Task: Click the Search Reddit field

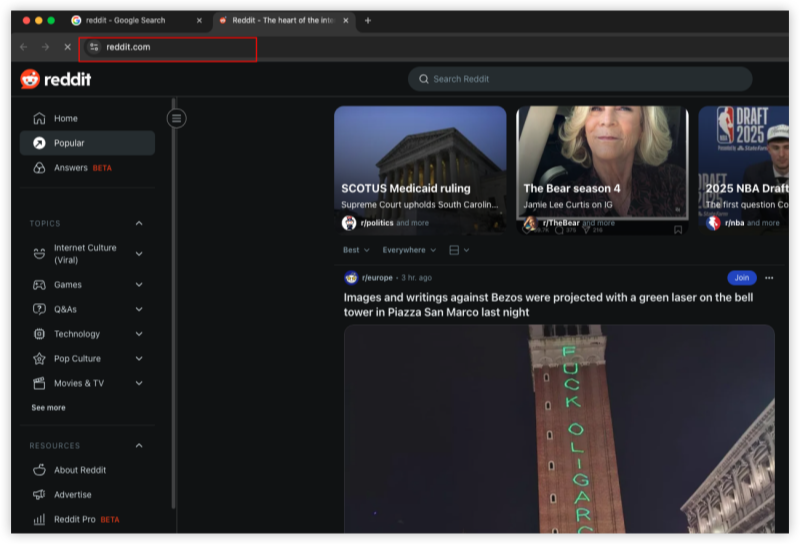Action: pyautogui.click(x=580, y=79)
